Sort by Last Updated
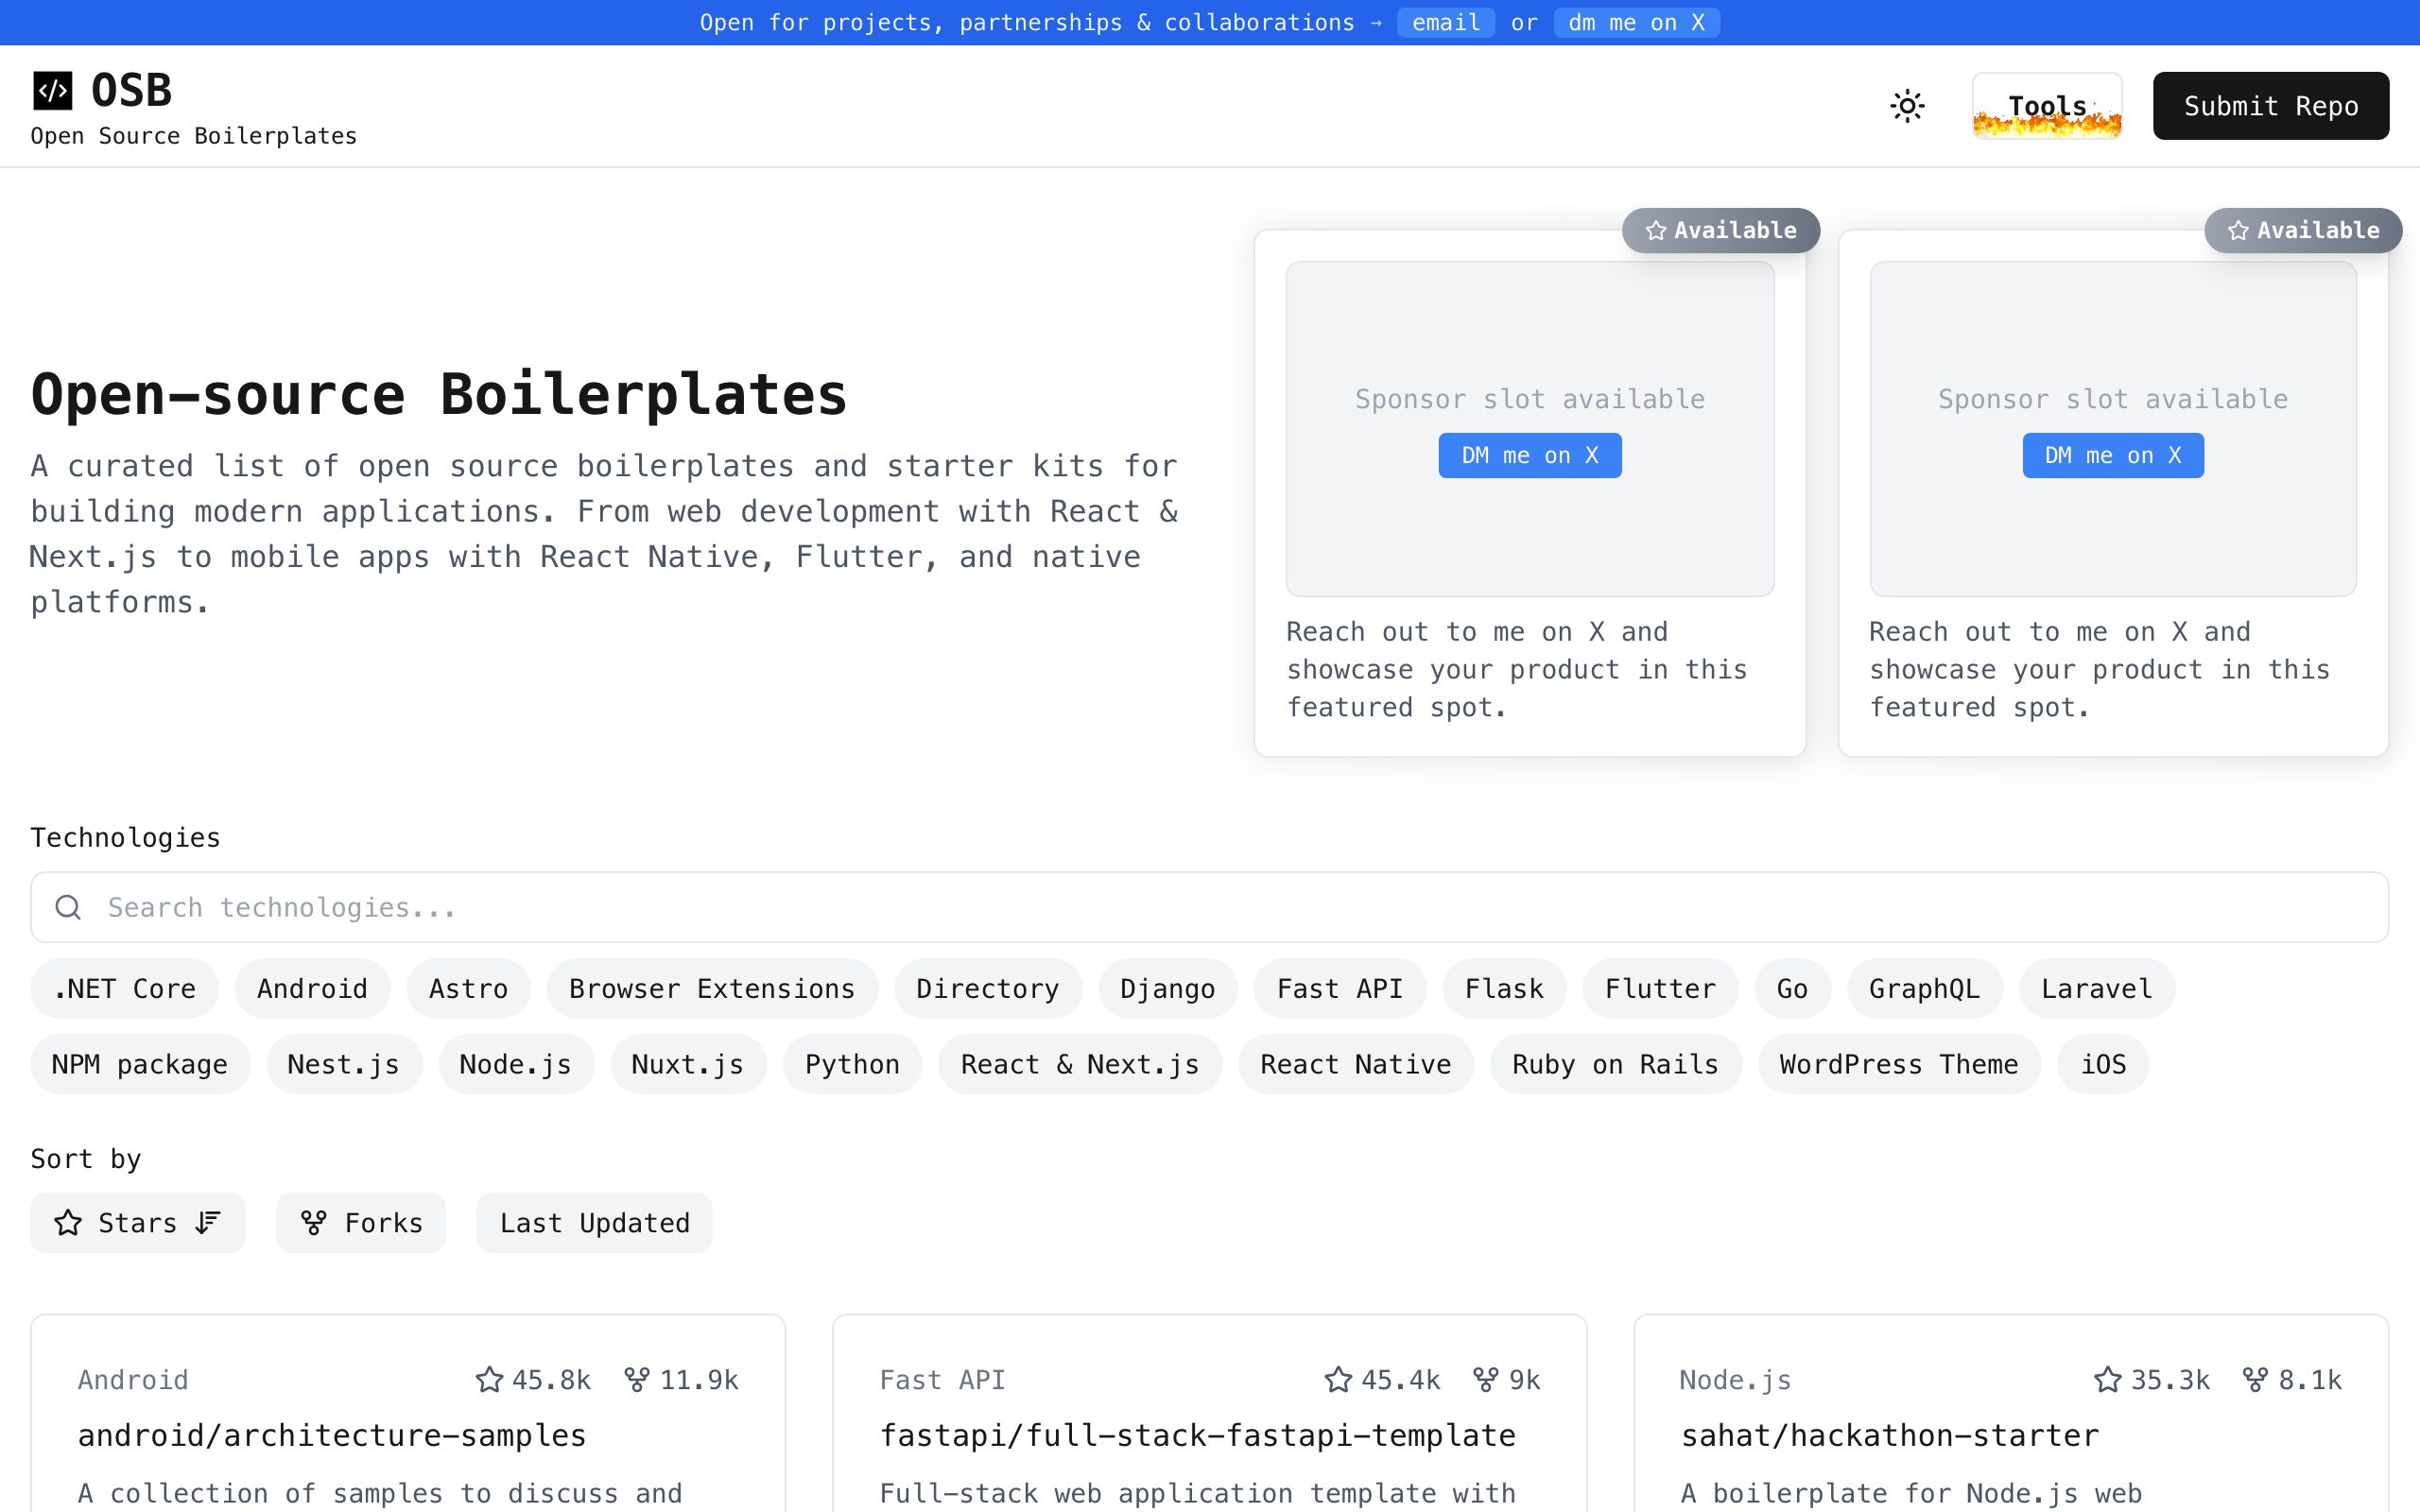This screenshot has width=2420, height=1512. (594, 1223)
